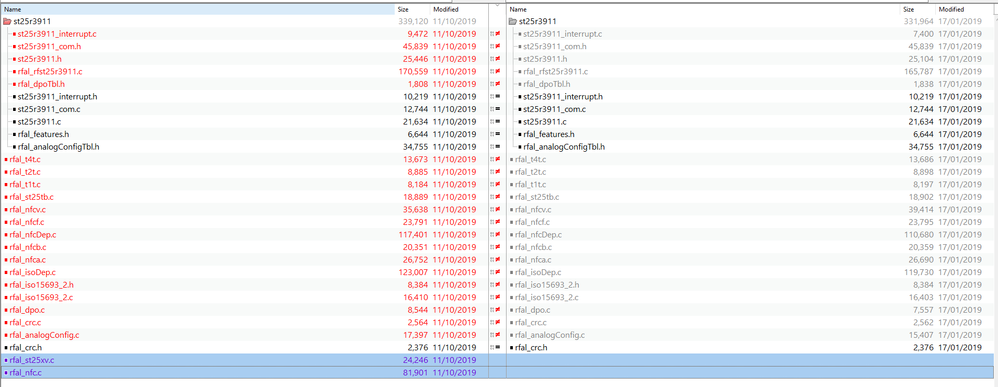This screenshot has height=387, width=998.
Task: Click the equal indicator for st25r3911_interrupt.h
Action: [498, 97]
